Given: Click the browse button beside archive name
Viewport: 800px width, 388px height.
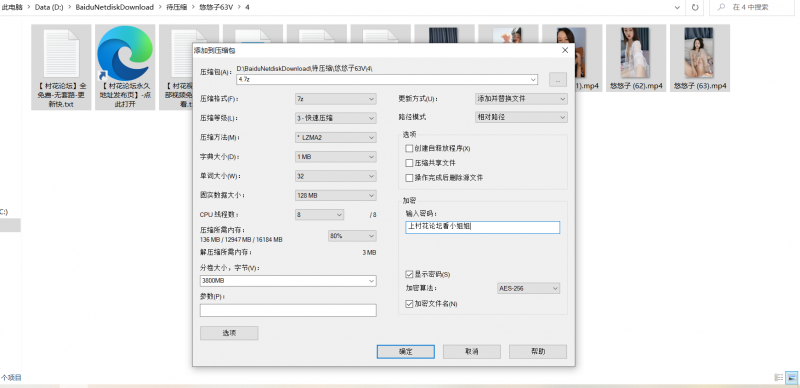Looking at the screenshot, I should (x=558, y=80).
